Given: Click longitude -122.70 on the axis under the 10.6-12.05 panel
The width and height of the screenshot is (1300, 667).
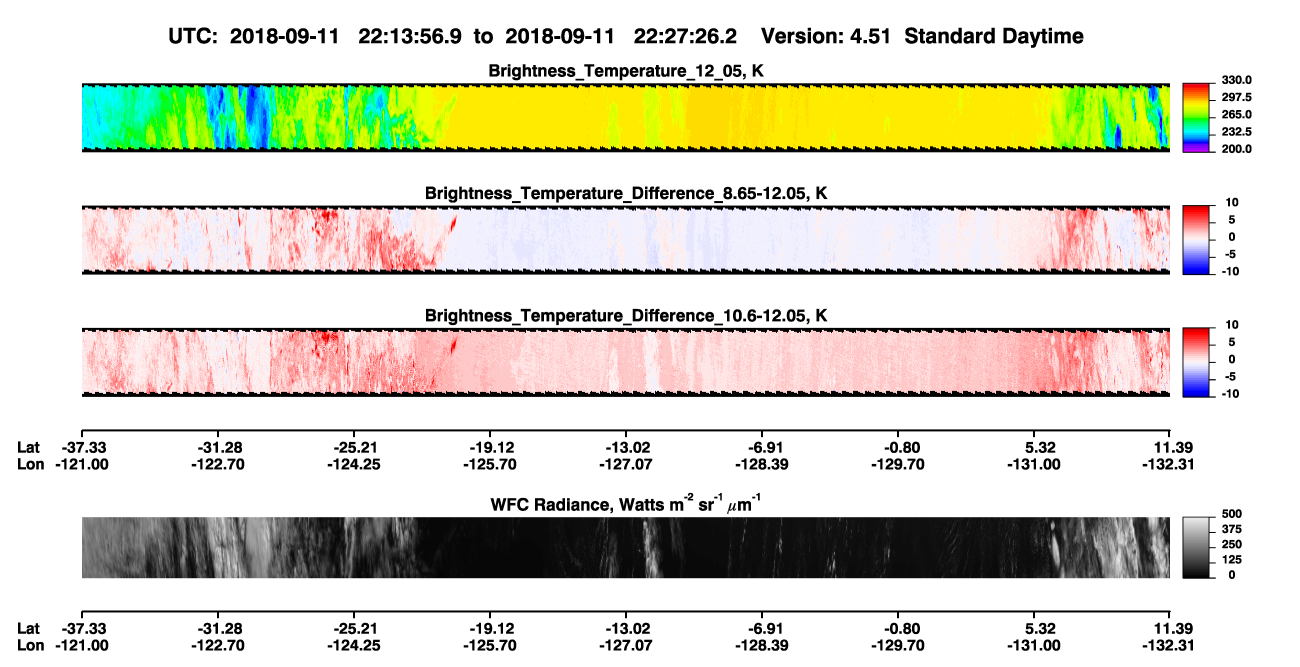Looking at the screenshot, I should [217, 464].
